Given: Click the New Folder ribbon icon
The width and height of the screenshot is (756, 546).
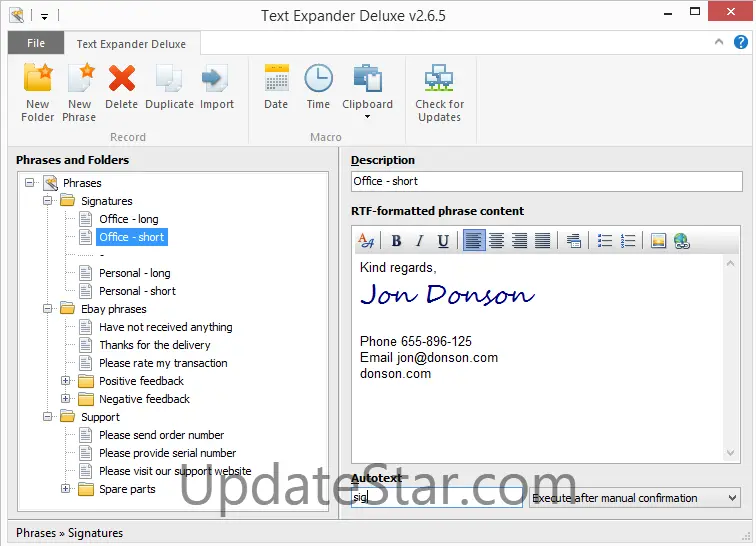Looking at the screenshot, I should coord(38,78).
